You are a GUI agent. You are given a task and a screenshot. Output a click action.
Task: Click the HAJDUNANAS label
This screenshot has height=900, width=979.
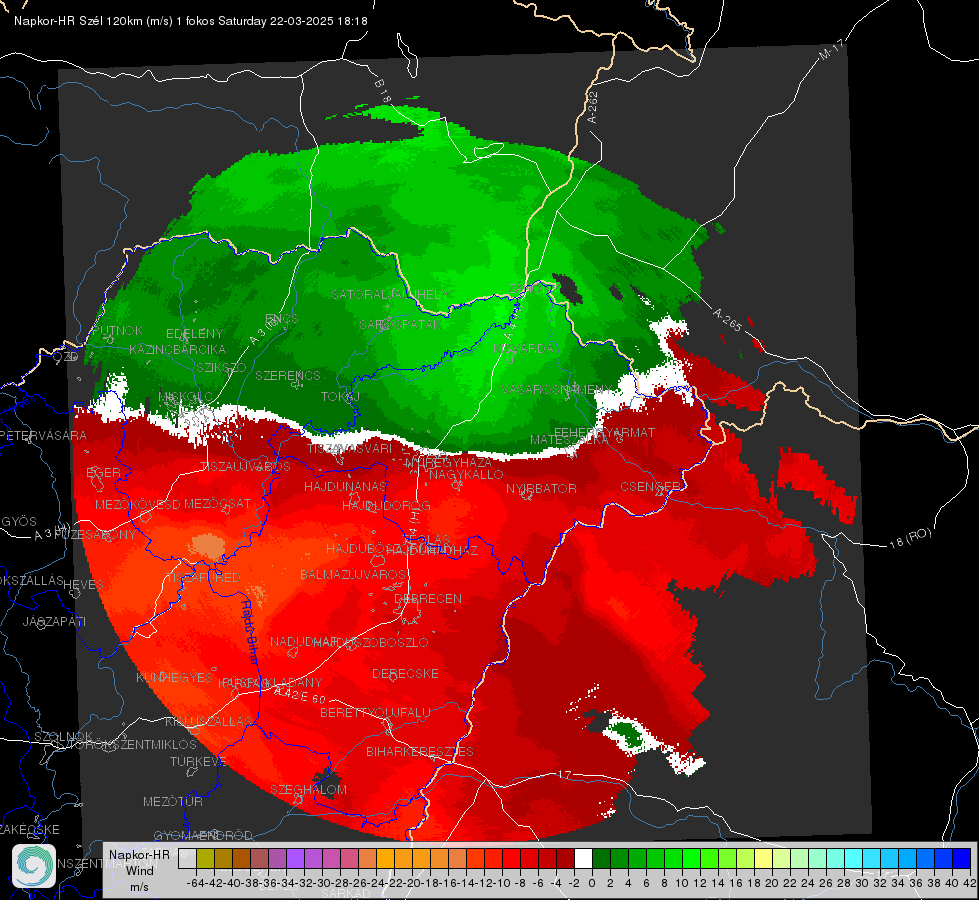click(345, 486)
